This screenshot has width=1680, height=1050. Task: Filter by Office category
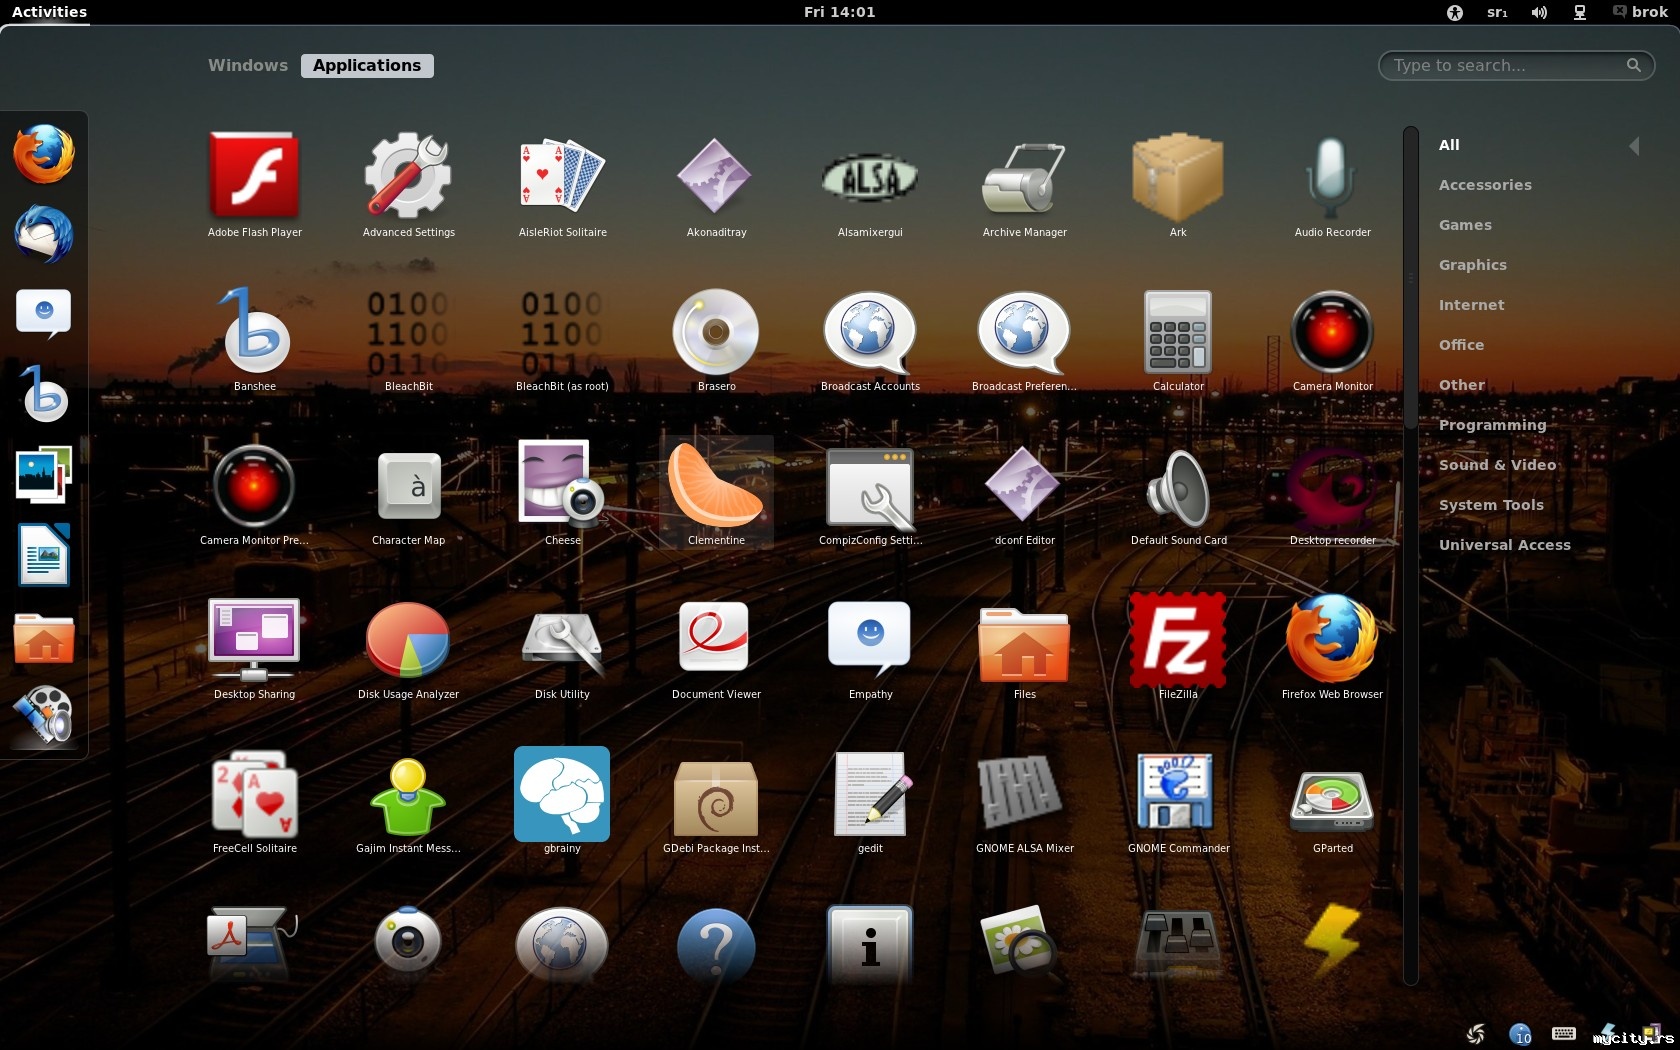tap(1461, 345)
